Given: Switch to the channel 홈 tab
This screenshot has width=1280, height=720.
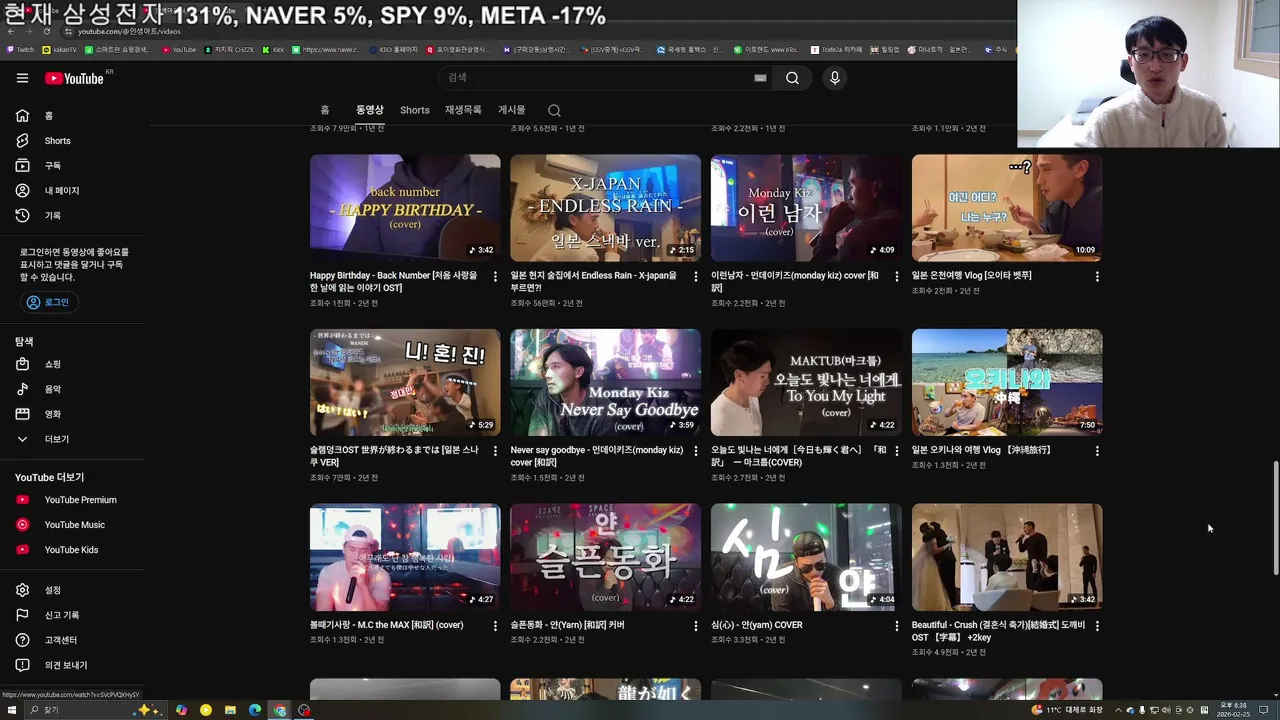Looking at the screenshot, I should 325,110.
